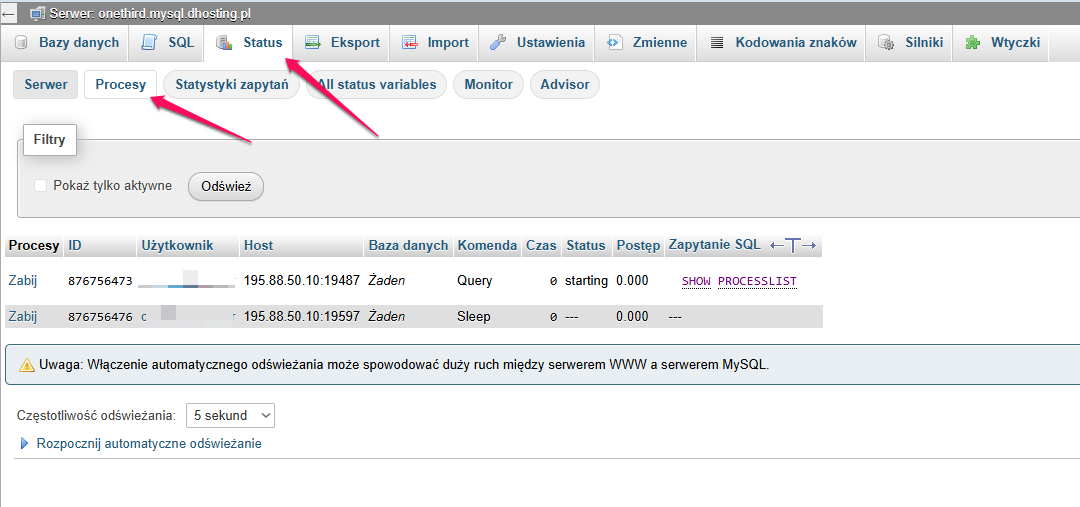
Task: Click Rozpocznij automatyczne odświeżanie link
Action: pyautogui.click(x=149, y=444)
